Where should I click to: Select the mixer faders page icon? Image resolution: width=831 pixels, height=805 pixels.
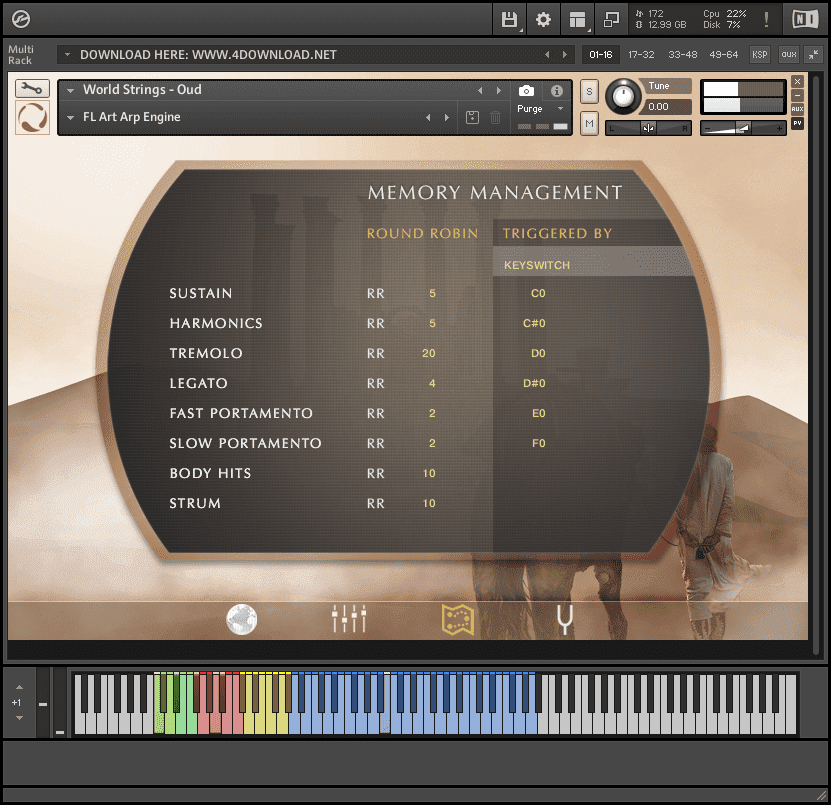pyautogui.click(x=347, y=619)
